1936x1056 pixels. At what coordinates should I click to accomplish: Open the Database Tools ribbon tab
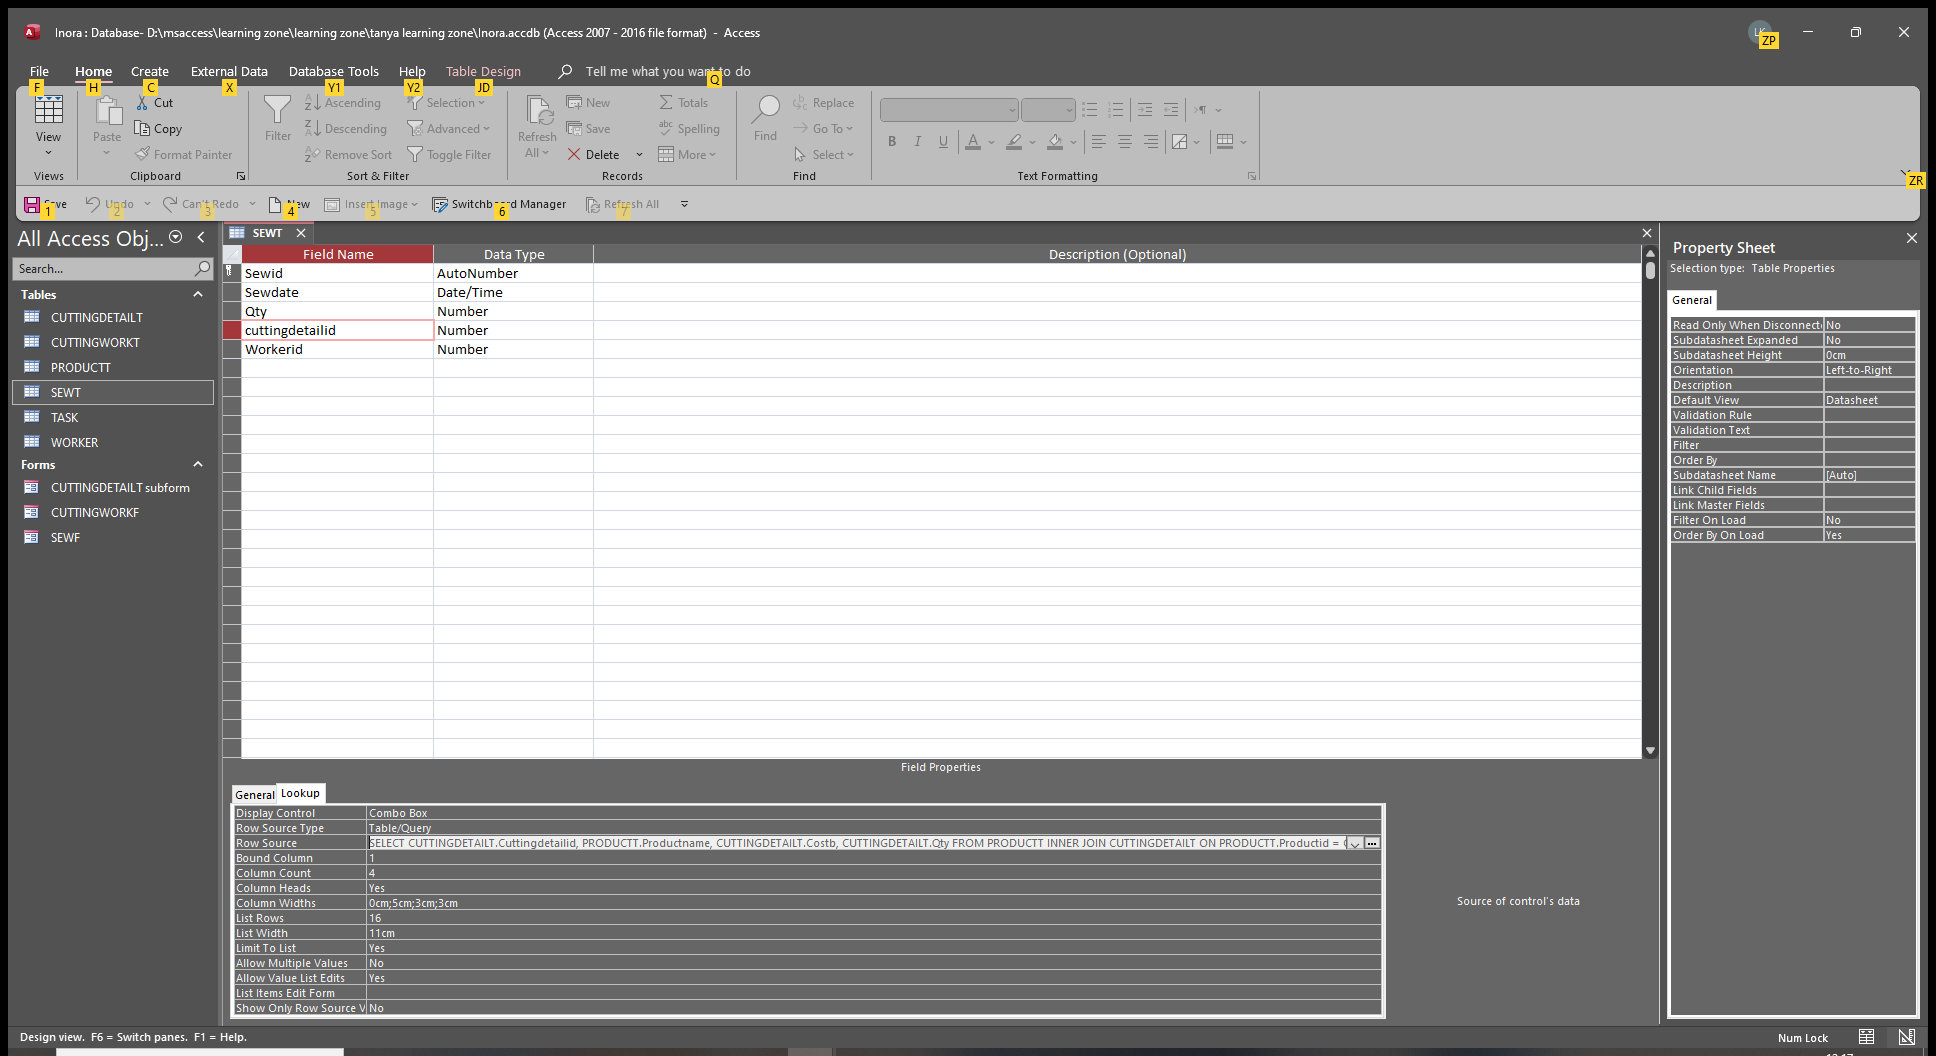(x=333, y=72)
